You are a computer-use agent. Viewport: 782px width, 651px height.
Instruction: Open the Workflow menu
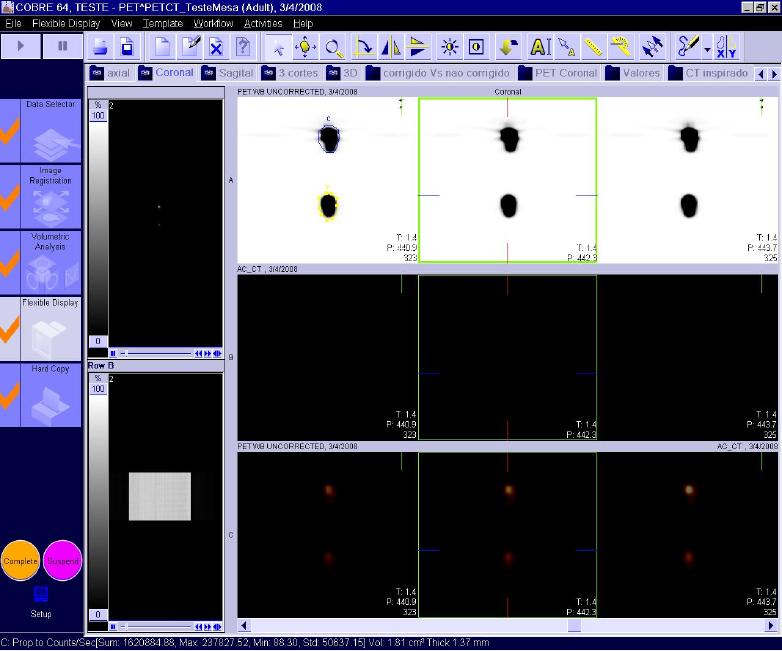pos(213,23)
